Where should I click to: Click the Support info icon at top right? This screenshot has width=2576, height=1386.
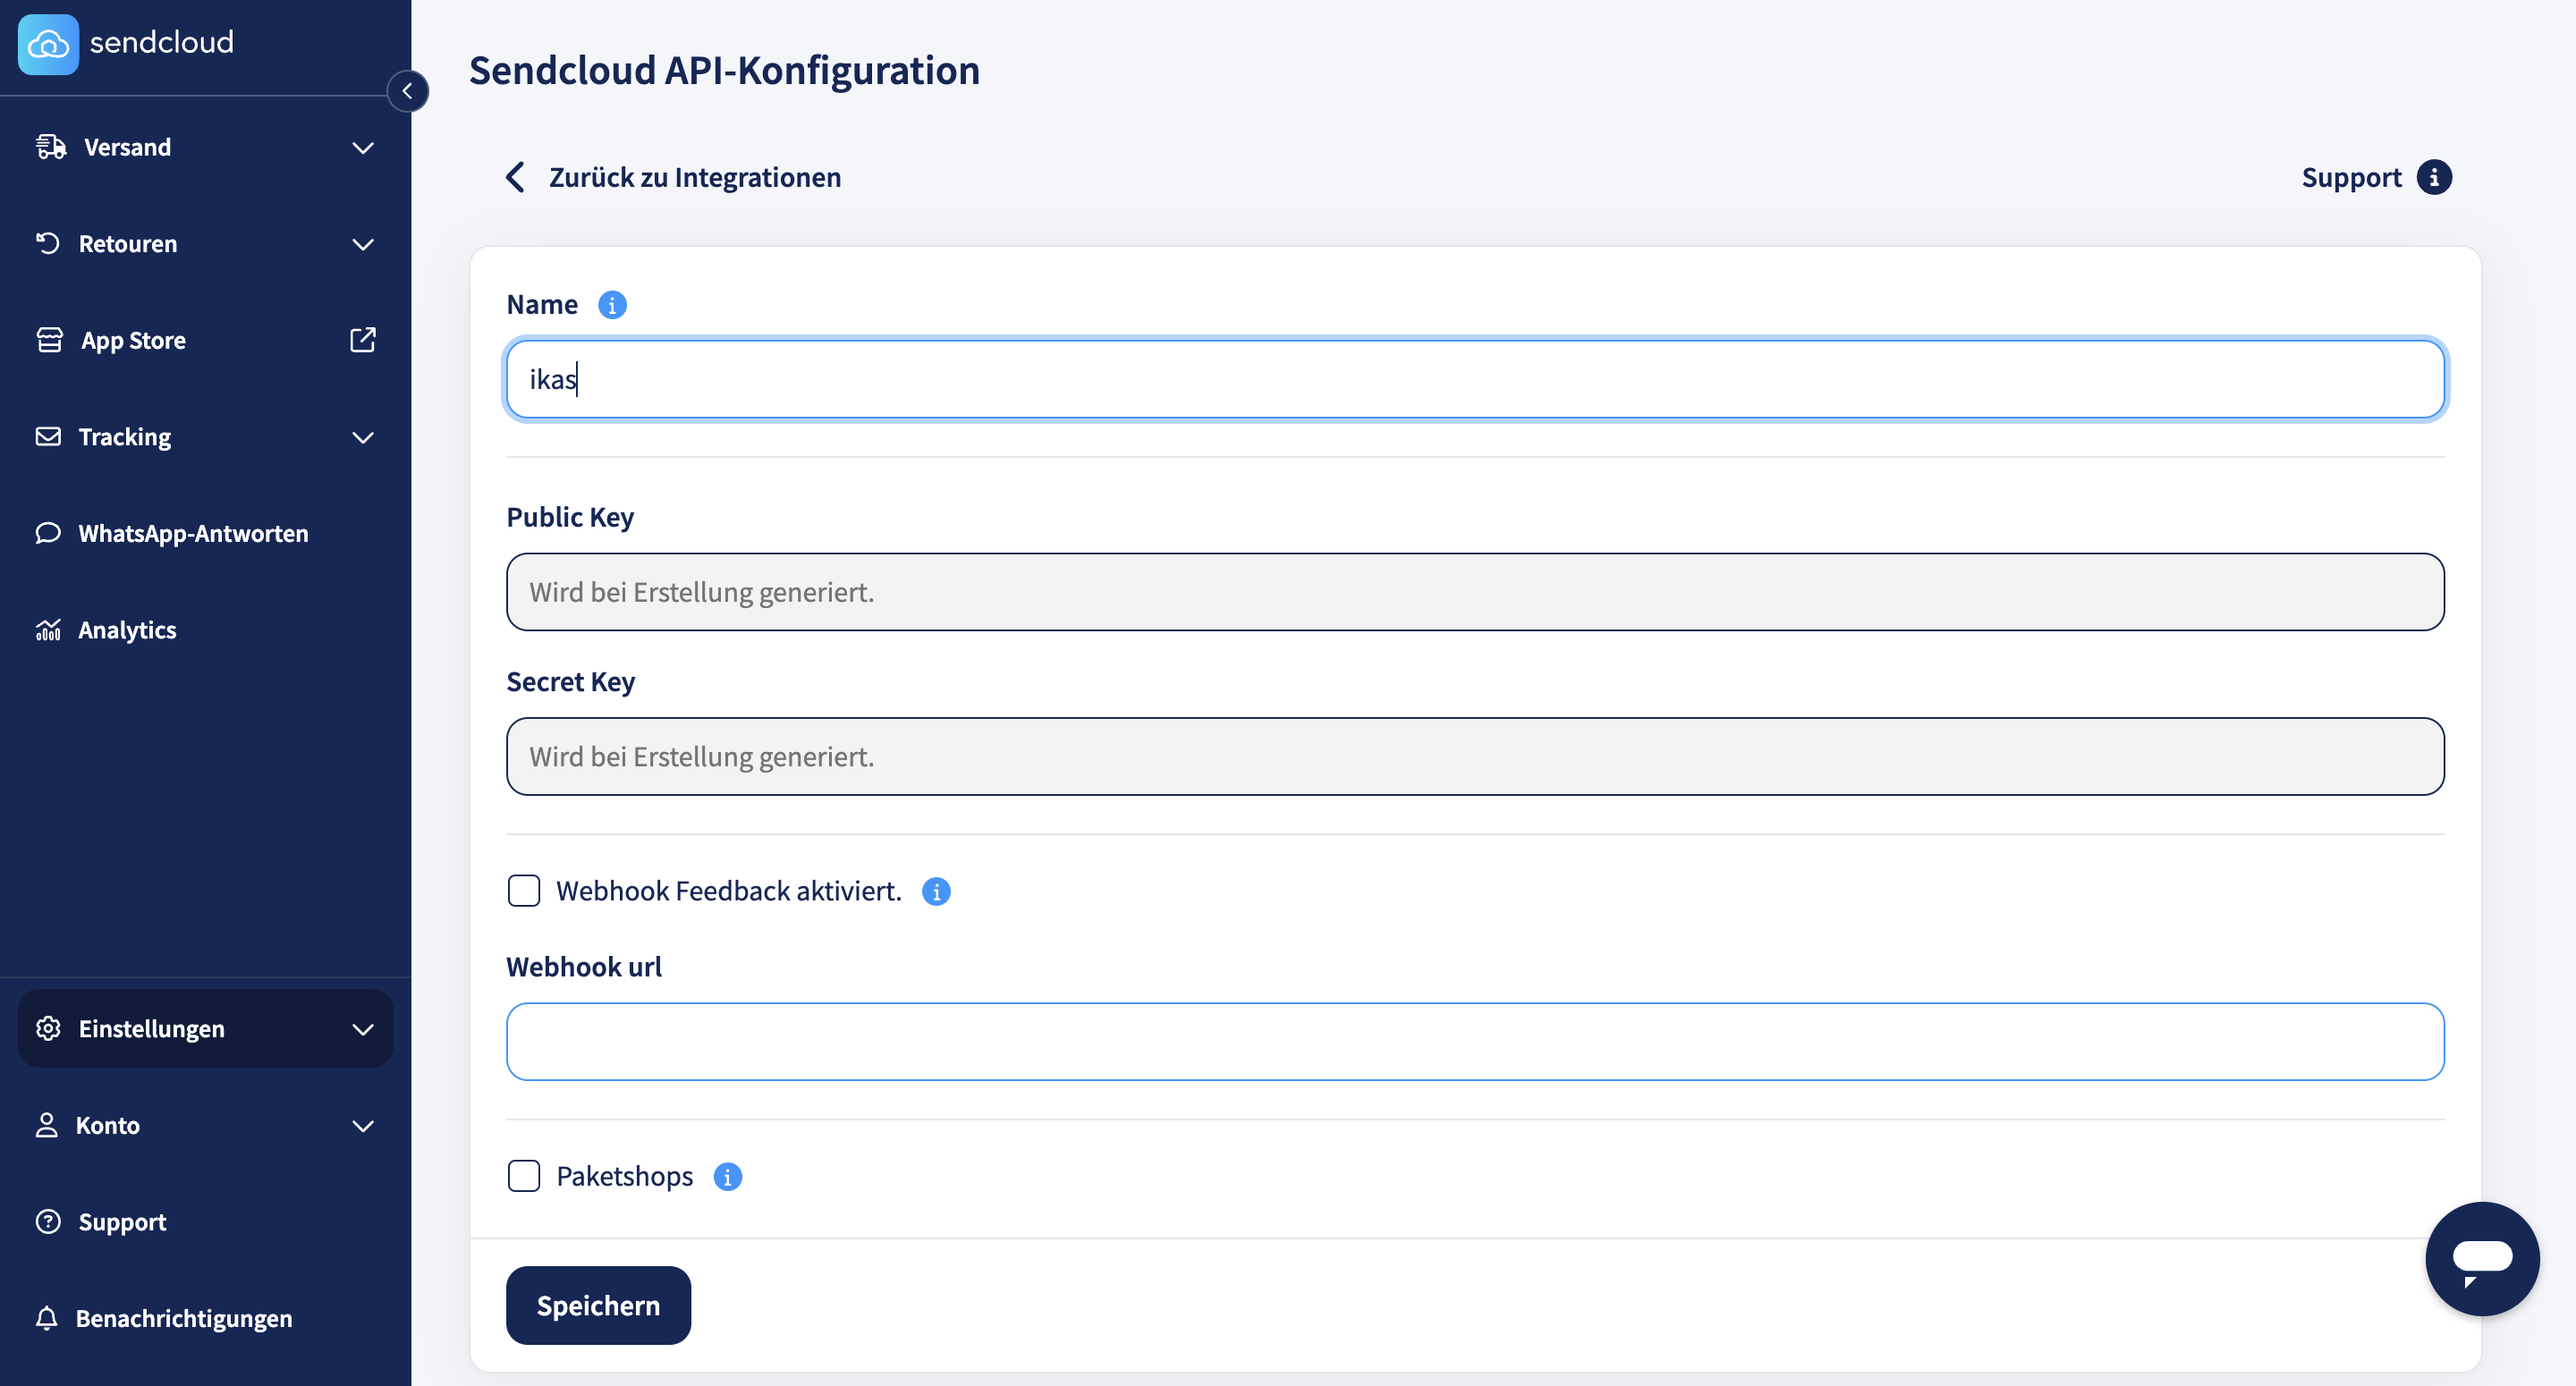pyautogui.click(x=2434, y=177)
